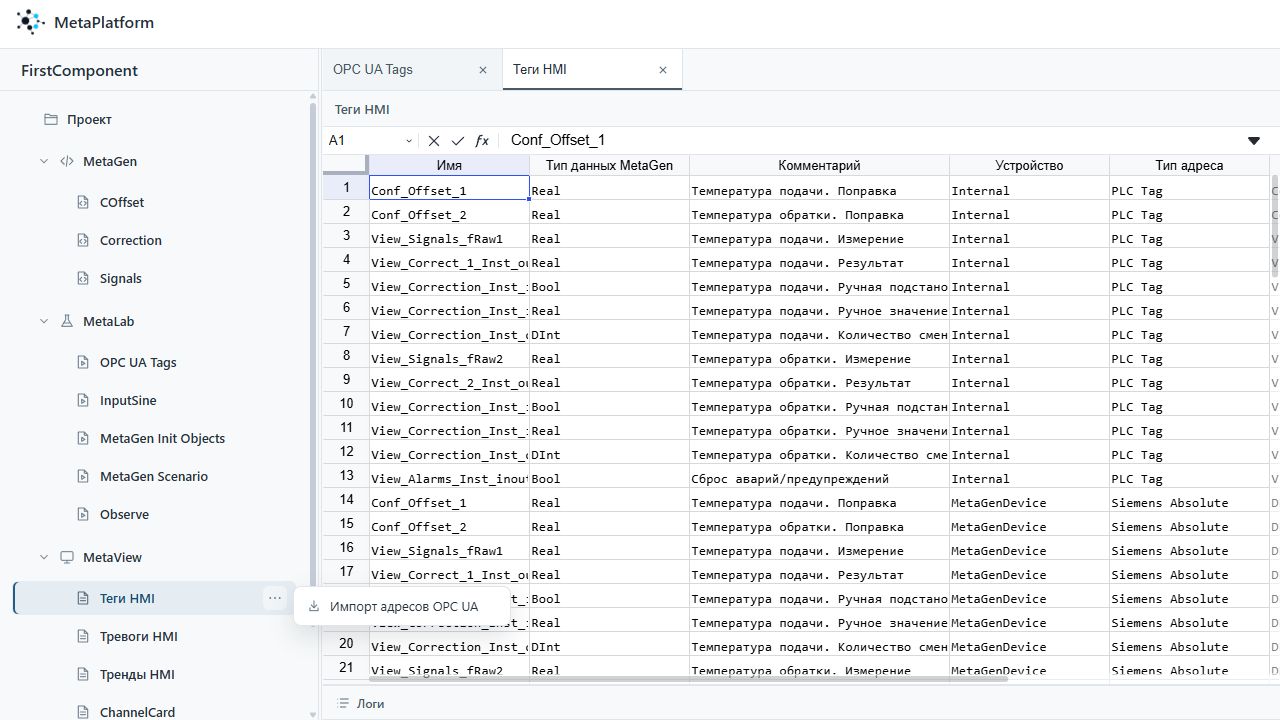Click the Тренды HMI document icon
Screen dimensions: 1280x720
[84, 674]
